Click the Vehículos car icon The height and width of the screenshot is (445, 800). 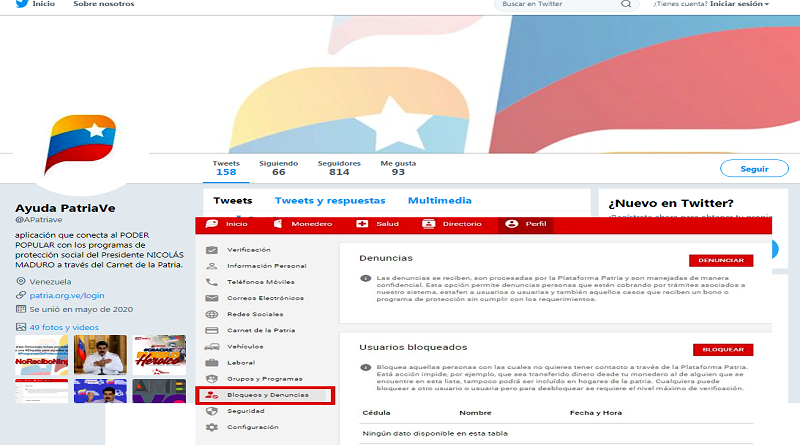pos(212,347)
